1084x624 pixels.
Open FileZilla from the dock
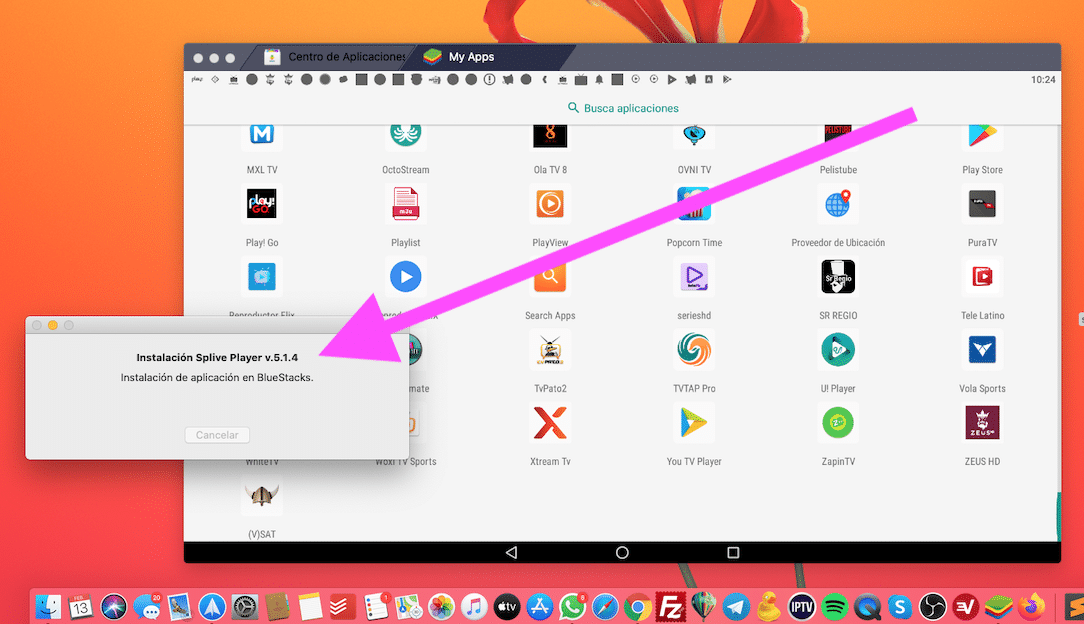[x=670, y=606]
